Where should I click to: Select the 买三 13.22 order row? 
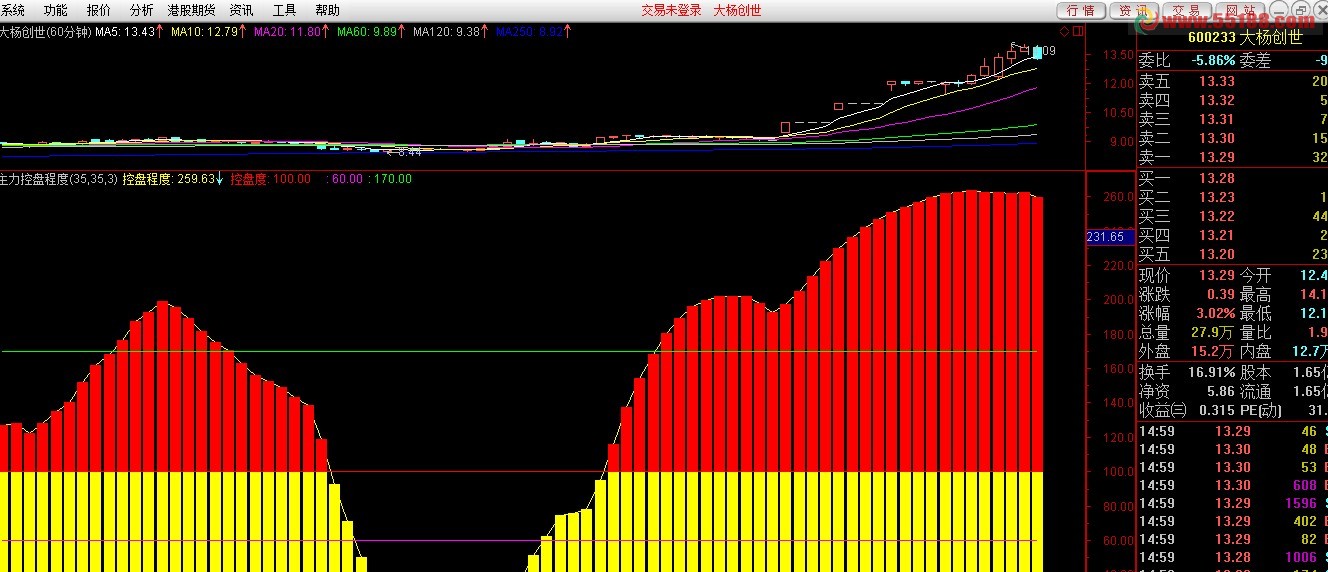(x=1233, y=216)
